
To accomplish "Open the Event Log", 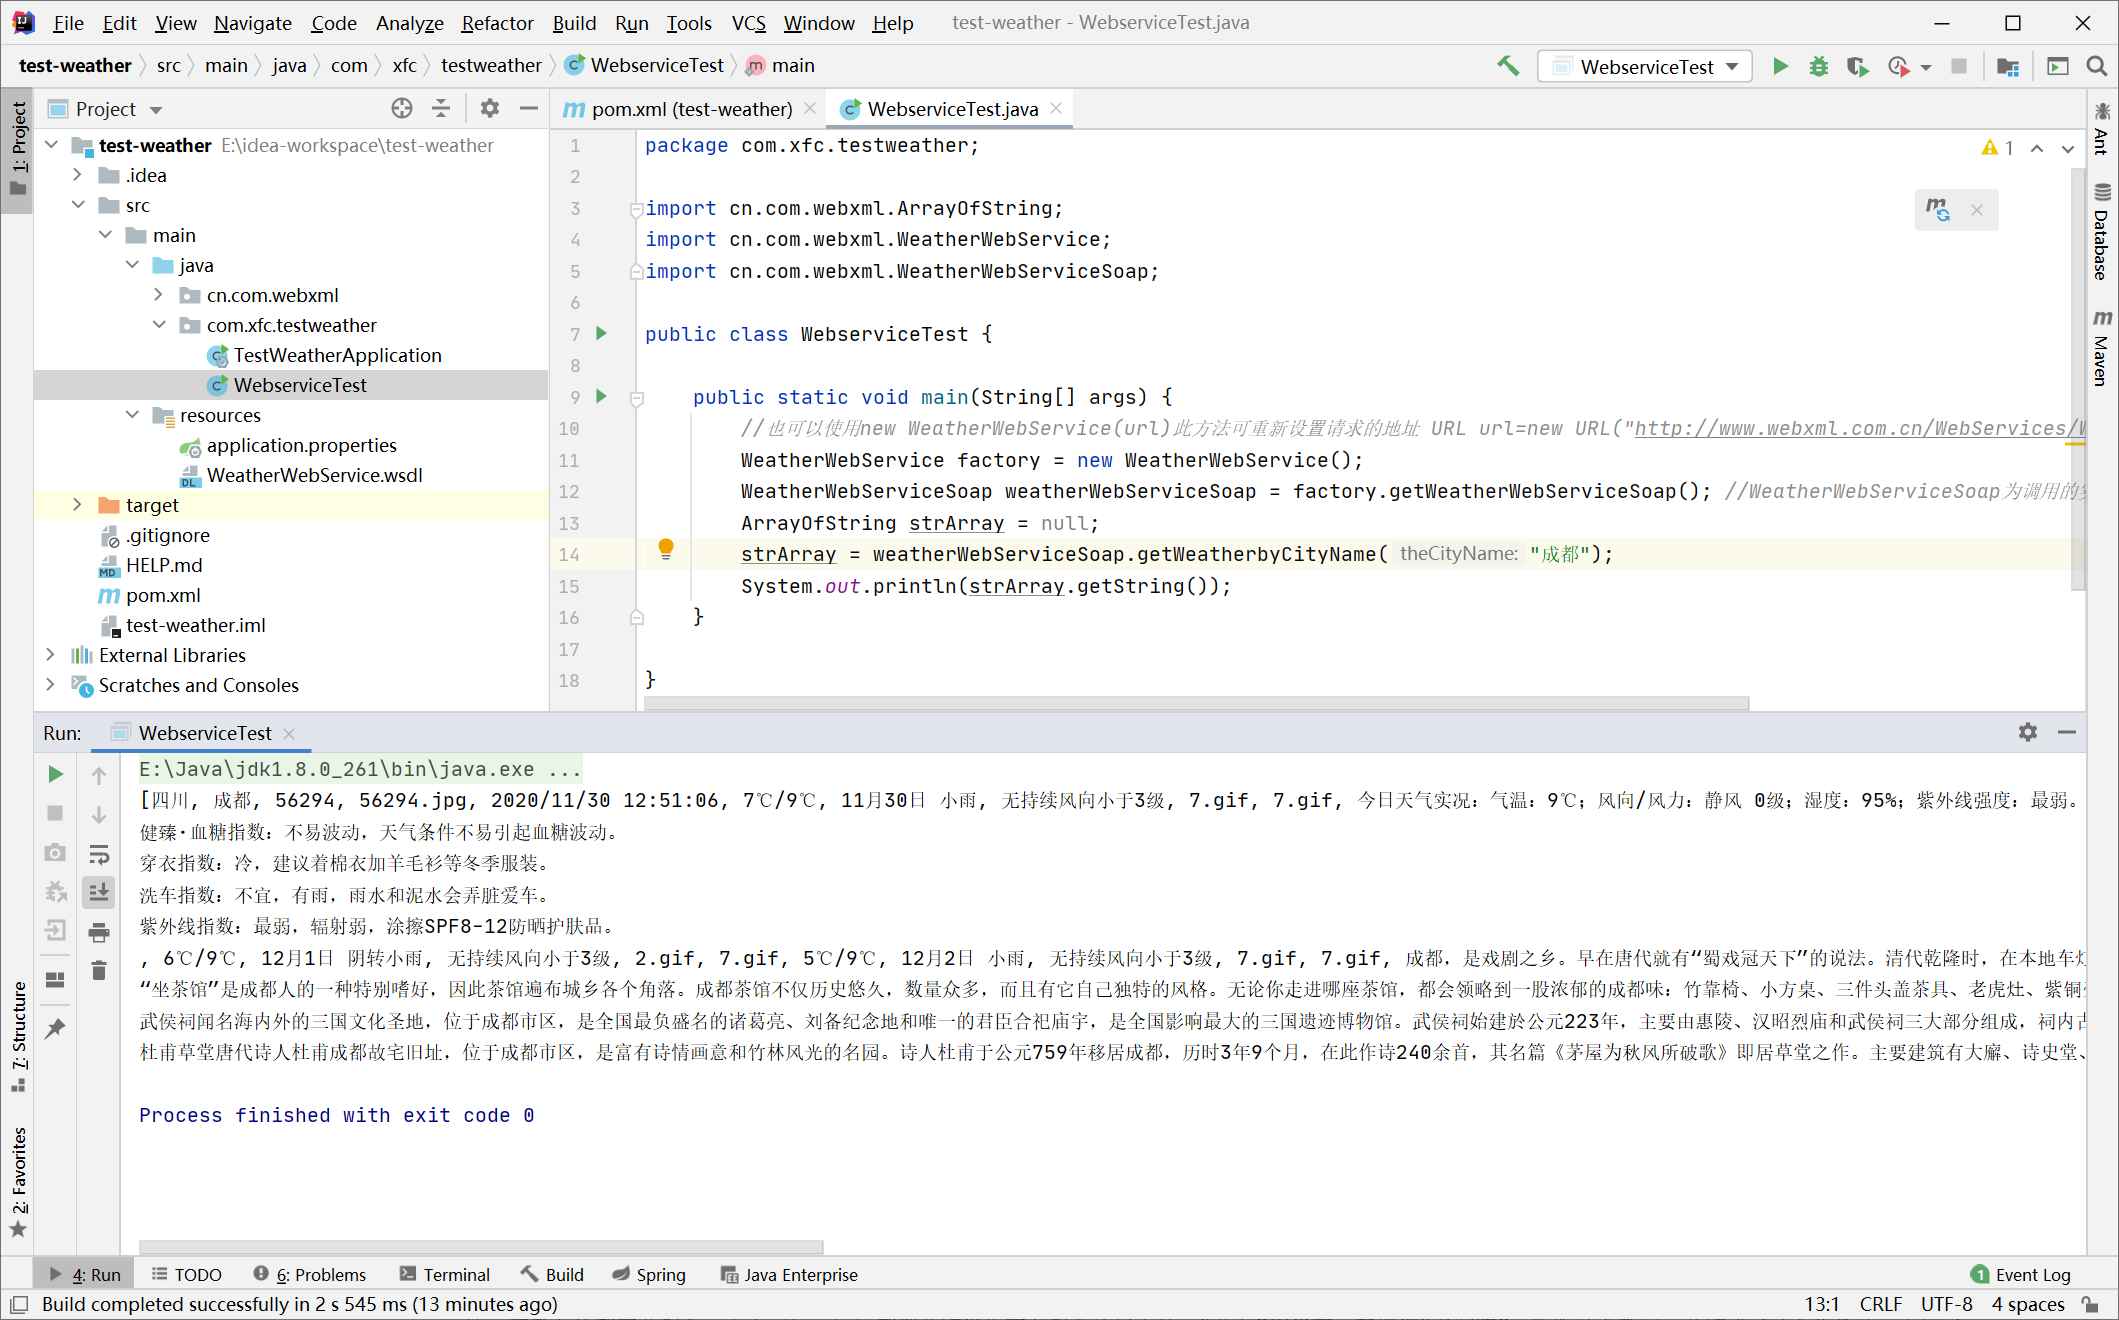I will 2021,1274.
